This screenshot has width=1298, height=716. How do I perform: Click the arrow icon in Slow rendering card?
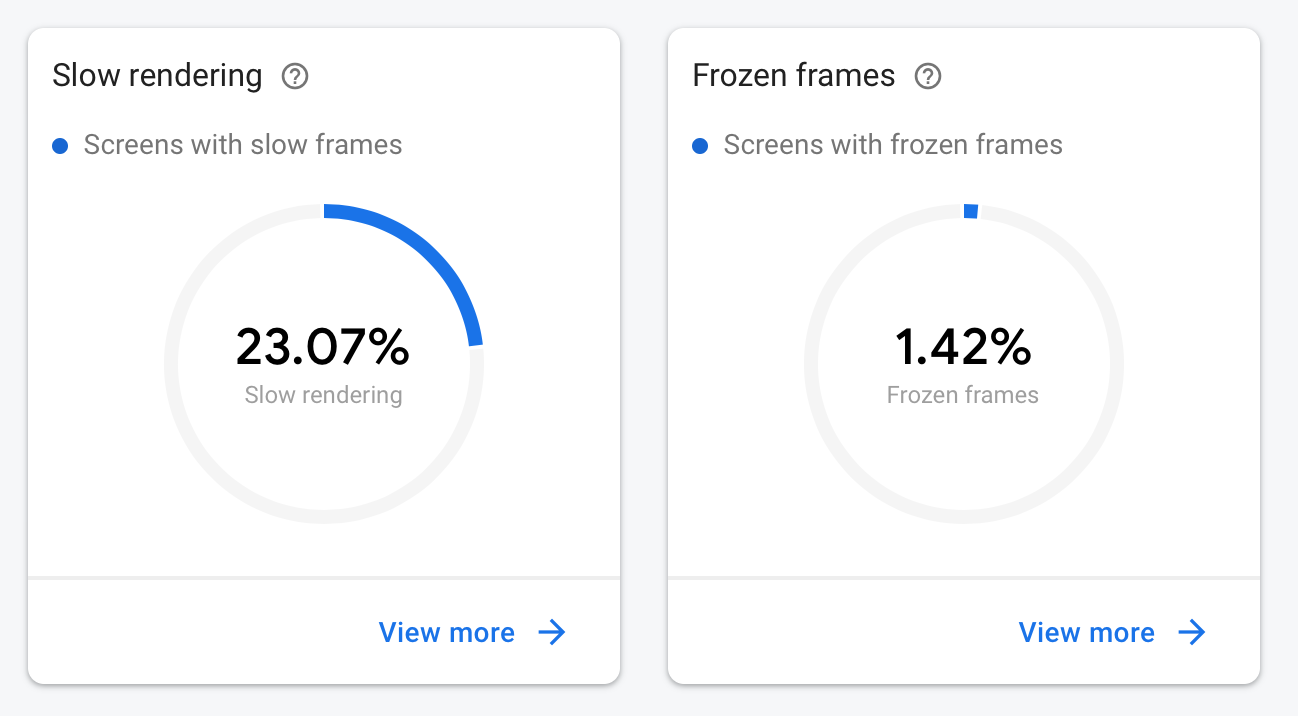[x=552, y=632]
